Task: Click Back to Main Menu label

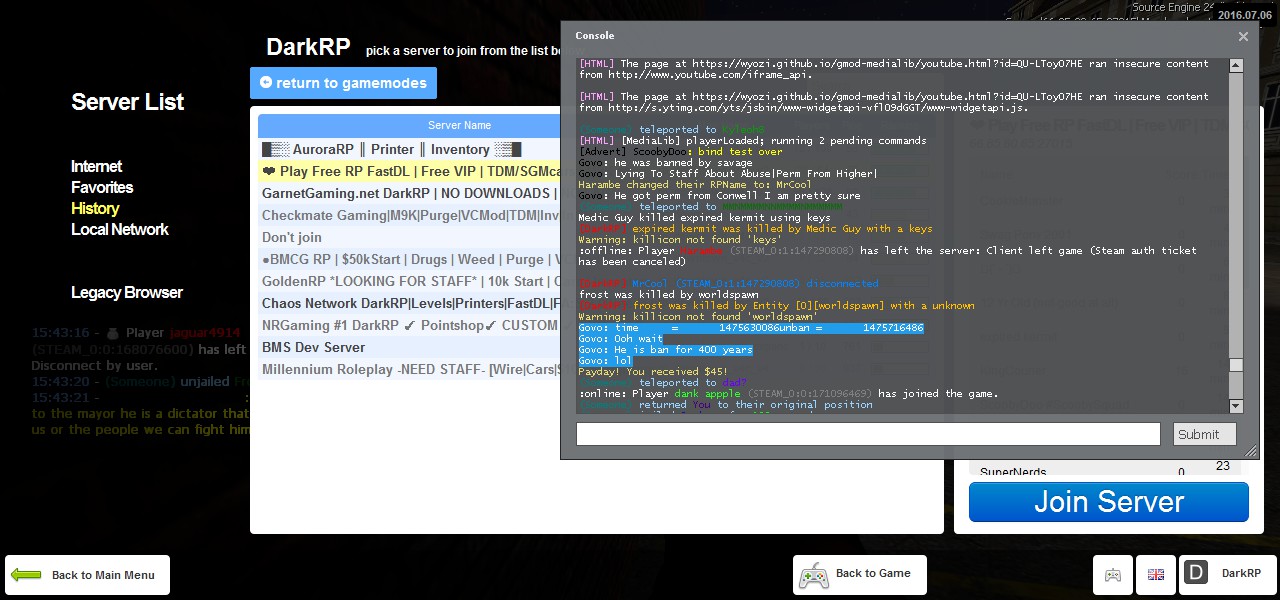Action: tap(103, 575)
